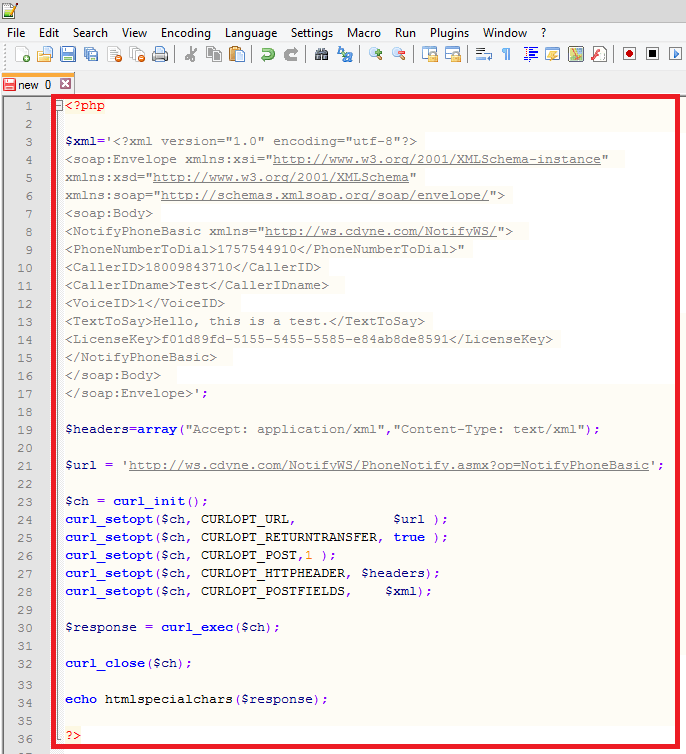This screenshot has width=686, height=754.
Task: Click the Save file toolbar icon
Action: pyautogui.click(x=68, y=54)
